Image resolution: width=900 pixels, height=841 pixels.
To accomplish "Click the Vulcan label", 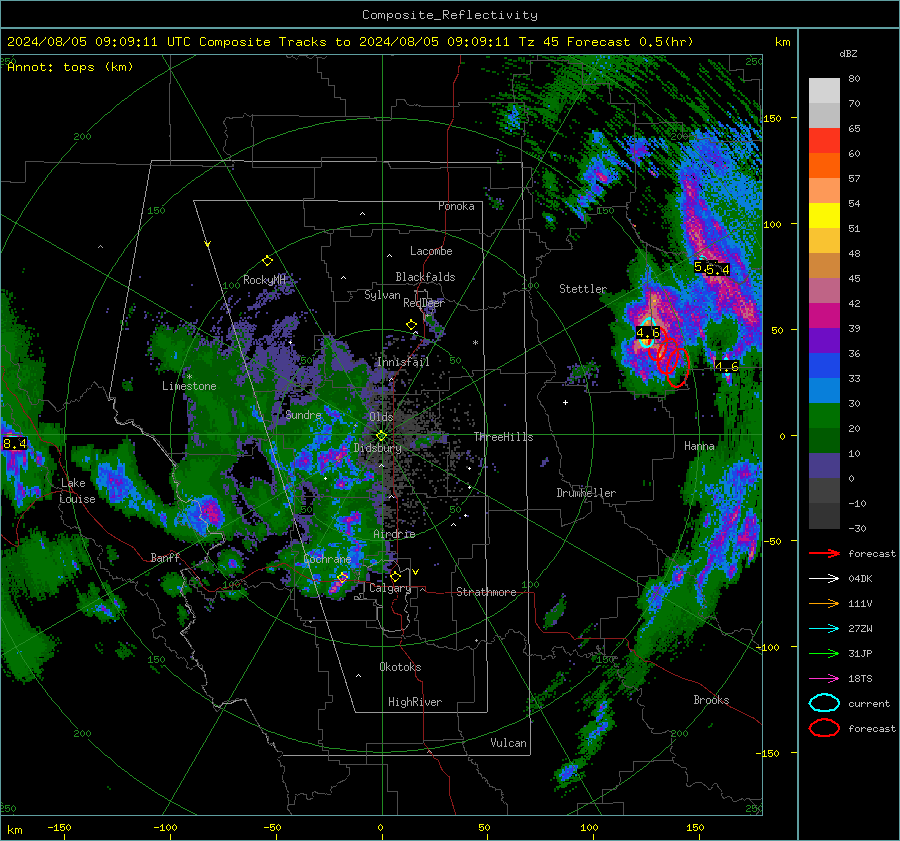I will pyautogui.click(x=509, y=743).
